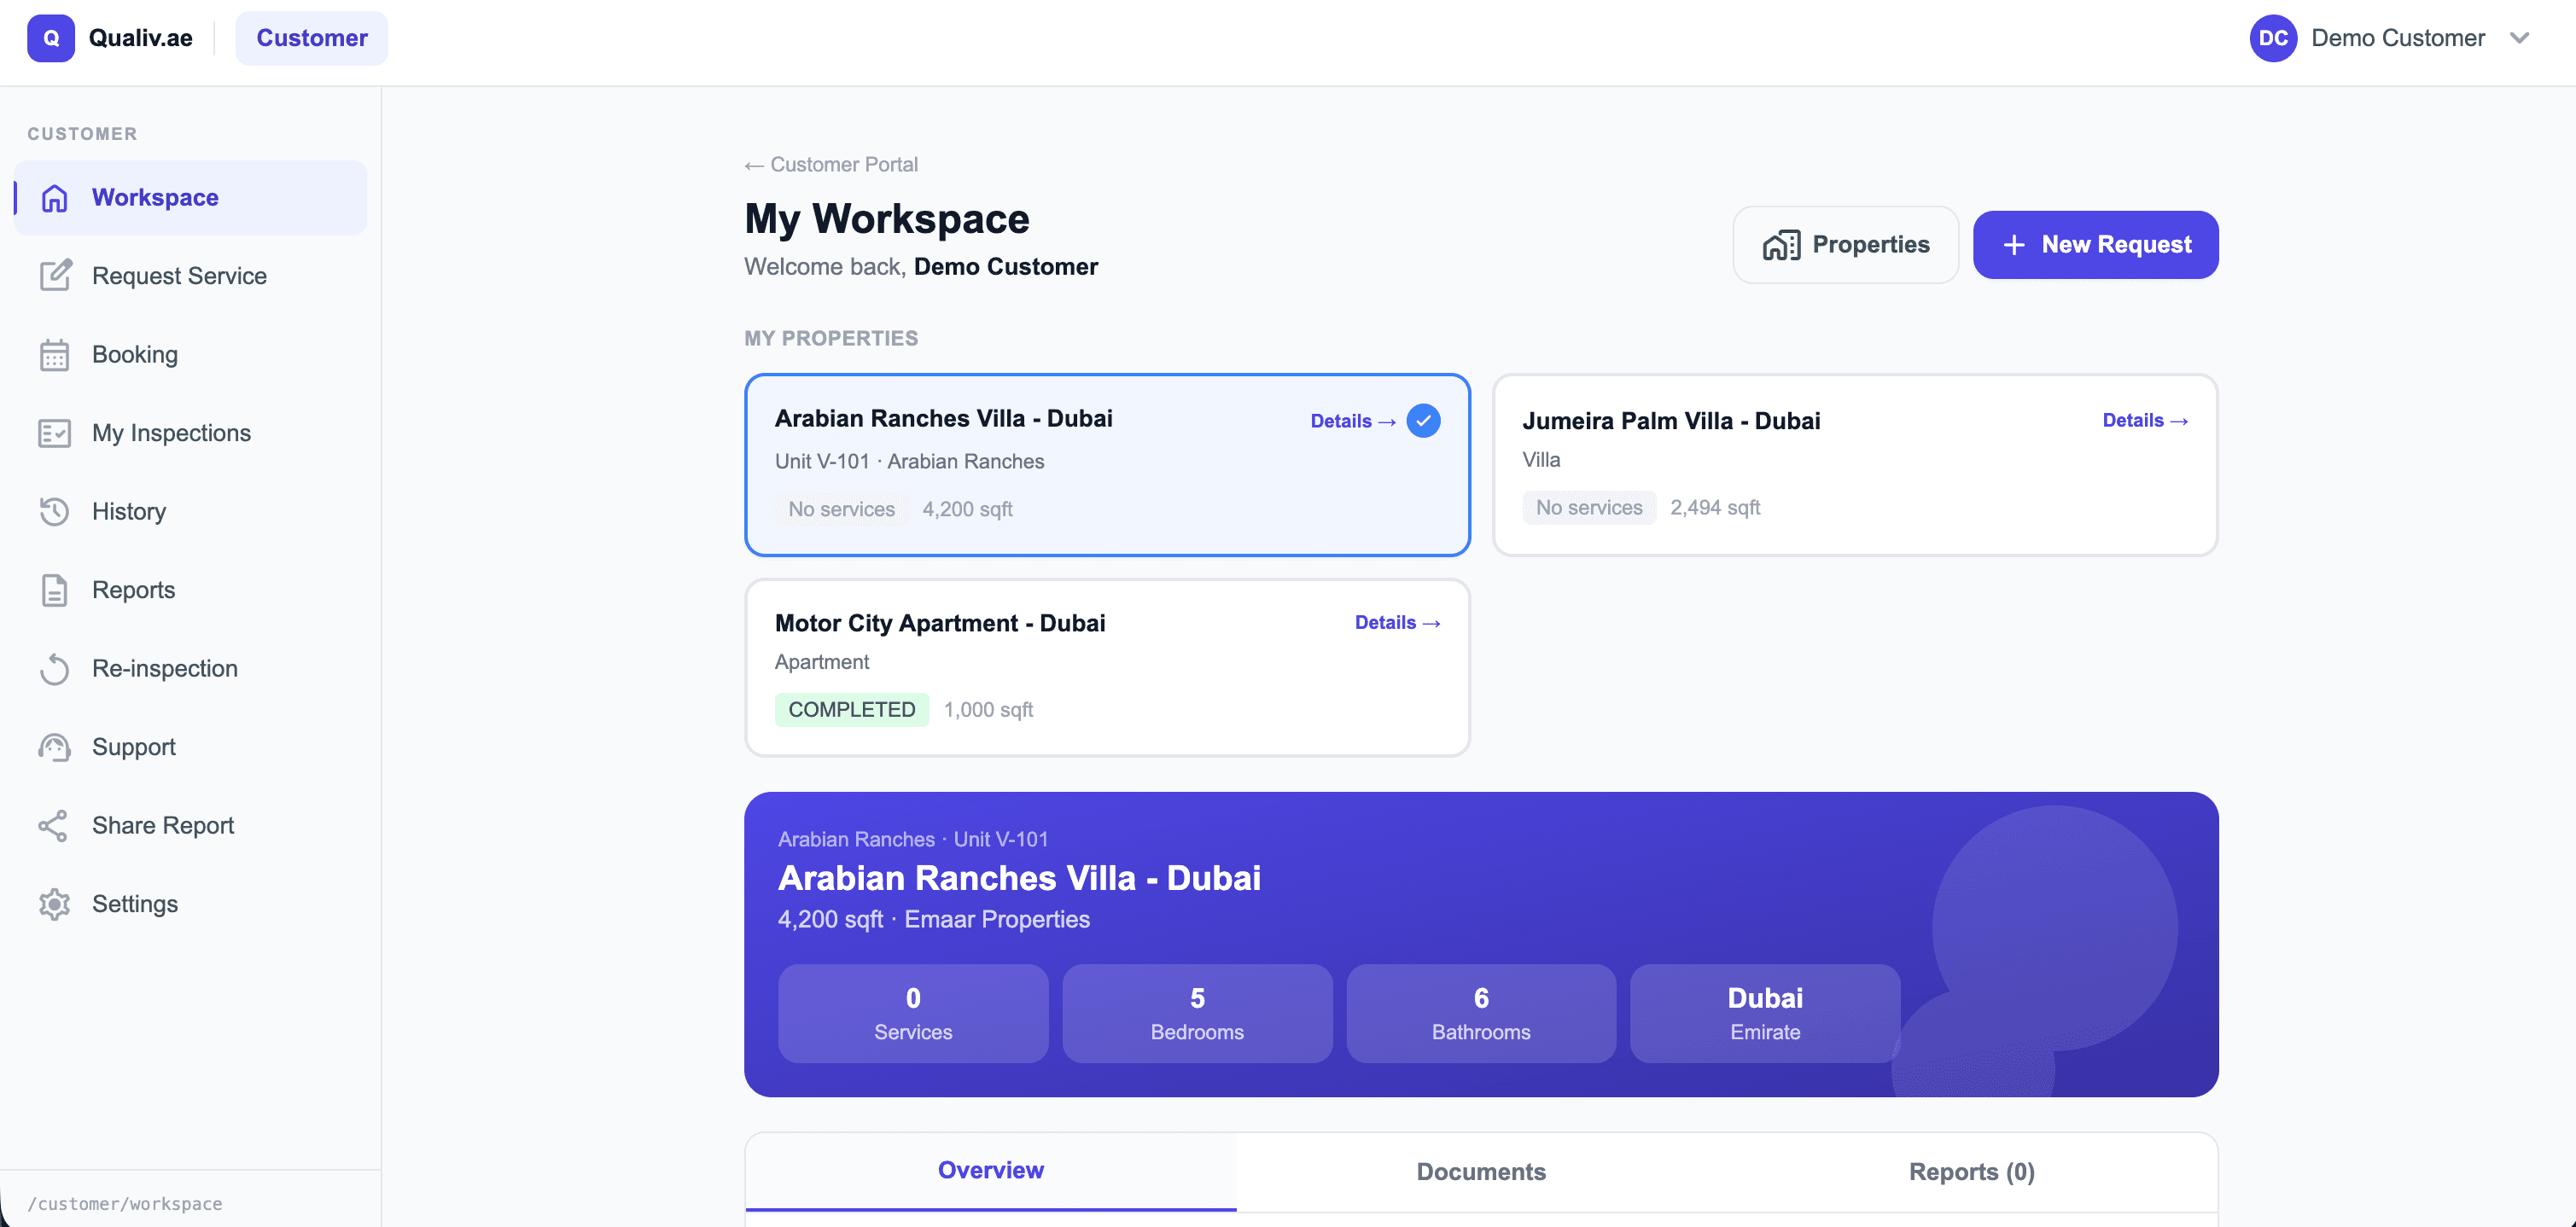The height and width of the screenshot is (1227, 2576).
Task: Click the No services badge on Jumeira Palm card
Action: click(x=1589, y=508)
